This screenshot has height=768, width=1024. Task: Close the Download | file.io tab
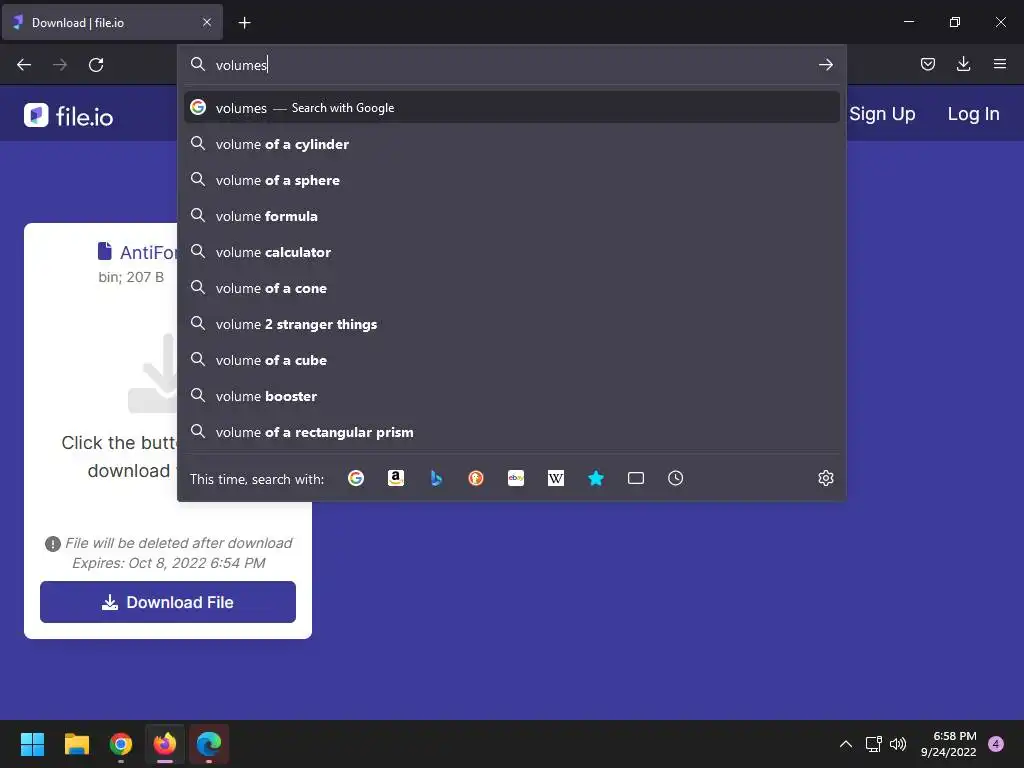(207, 22)
